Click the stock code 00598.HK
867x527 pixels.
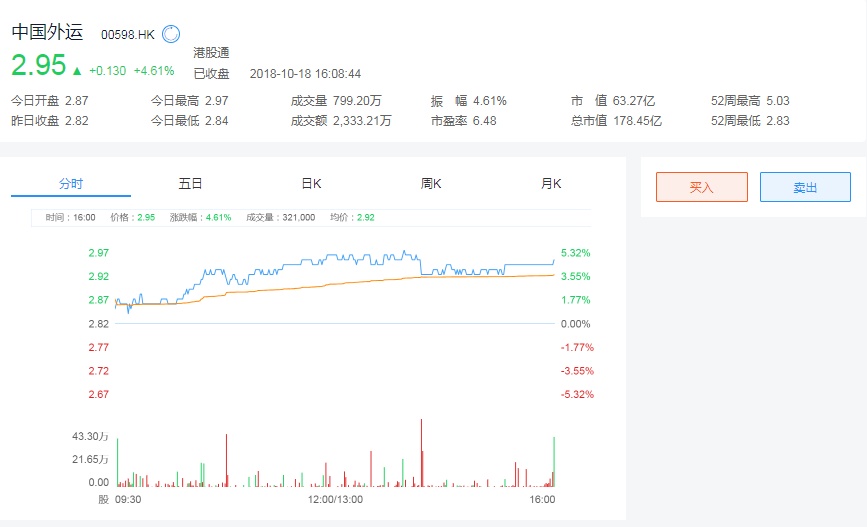[x=128, y=34]
